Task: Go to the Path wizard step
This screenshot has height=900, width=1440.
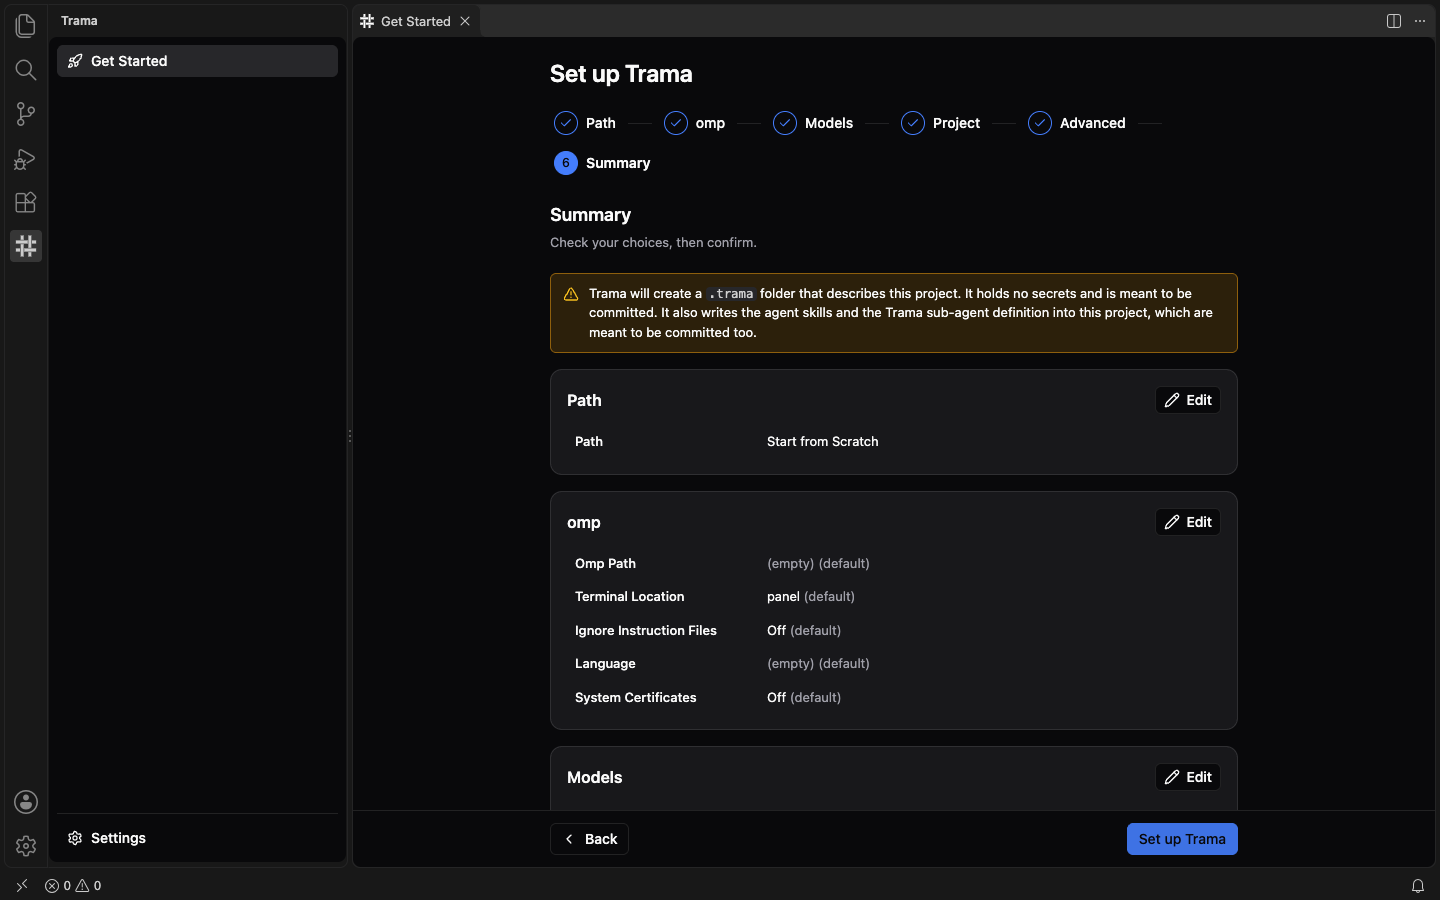Action: [x=585, y=123]
